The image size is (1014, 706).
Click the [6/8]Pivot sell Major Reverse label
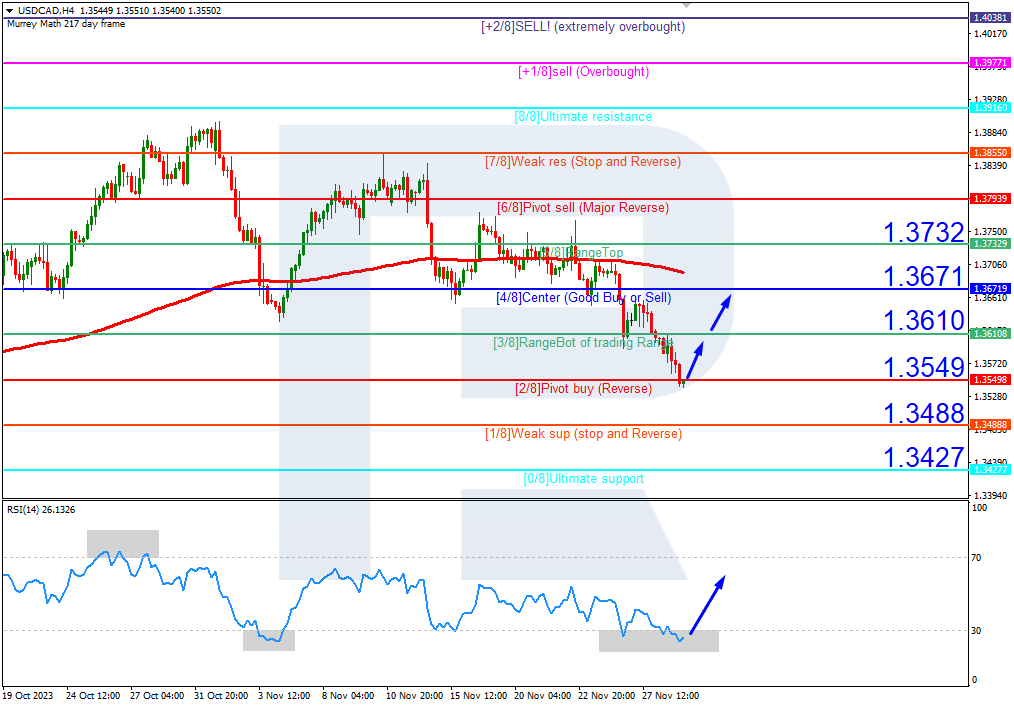[x=583, y=207]
